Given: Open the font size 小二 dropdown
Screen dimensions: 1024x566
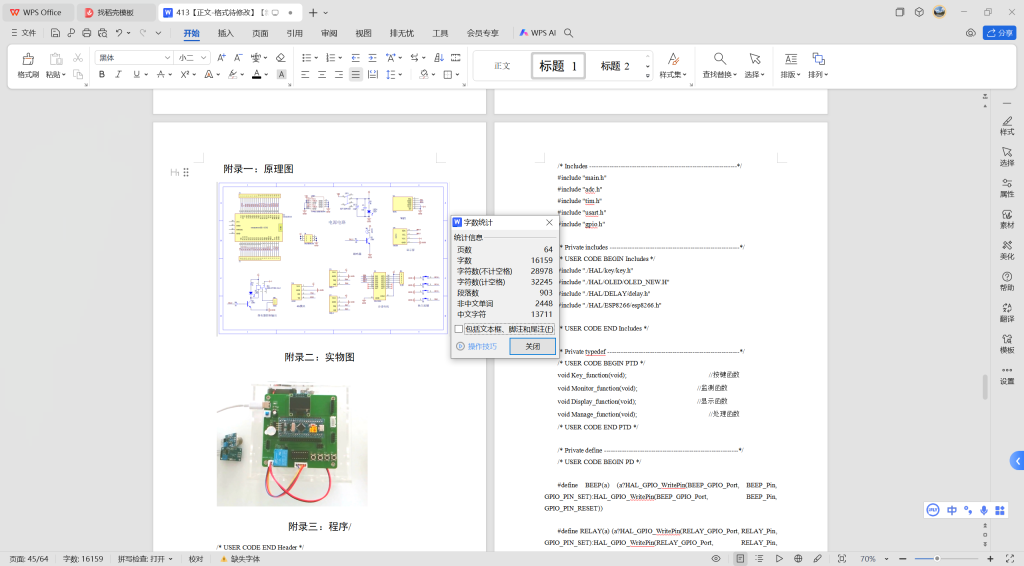Looking at the screenshot, I should 203,57.
